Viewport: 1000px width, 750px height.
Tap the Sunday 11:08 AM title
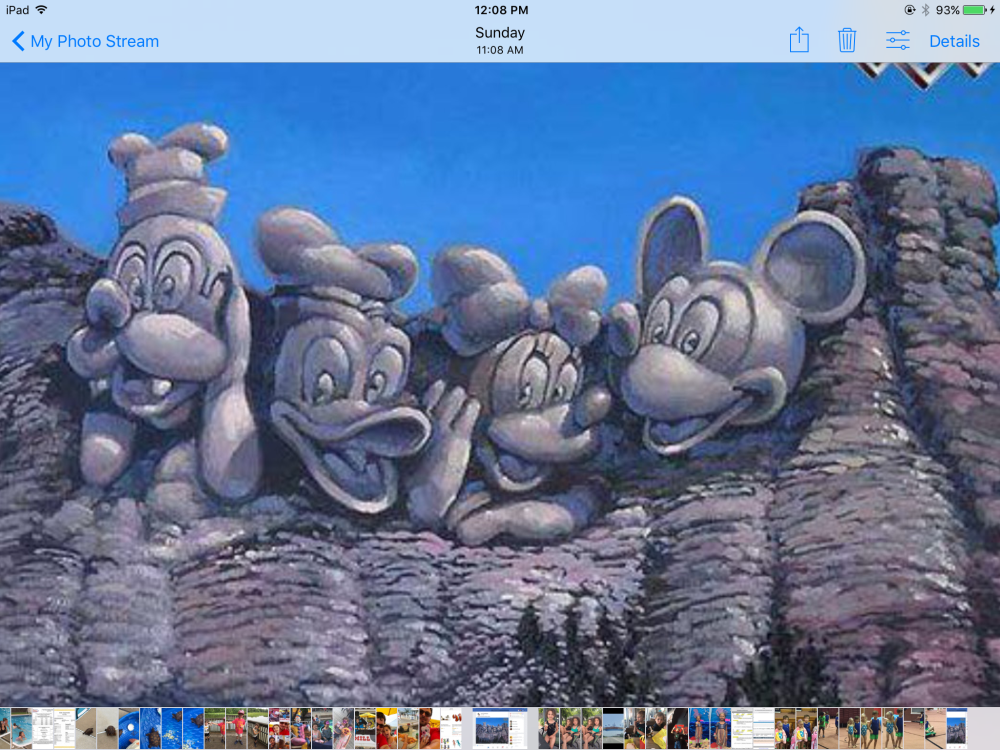(x=500, y=40)
